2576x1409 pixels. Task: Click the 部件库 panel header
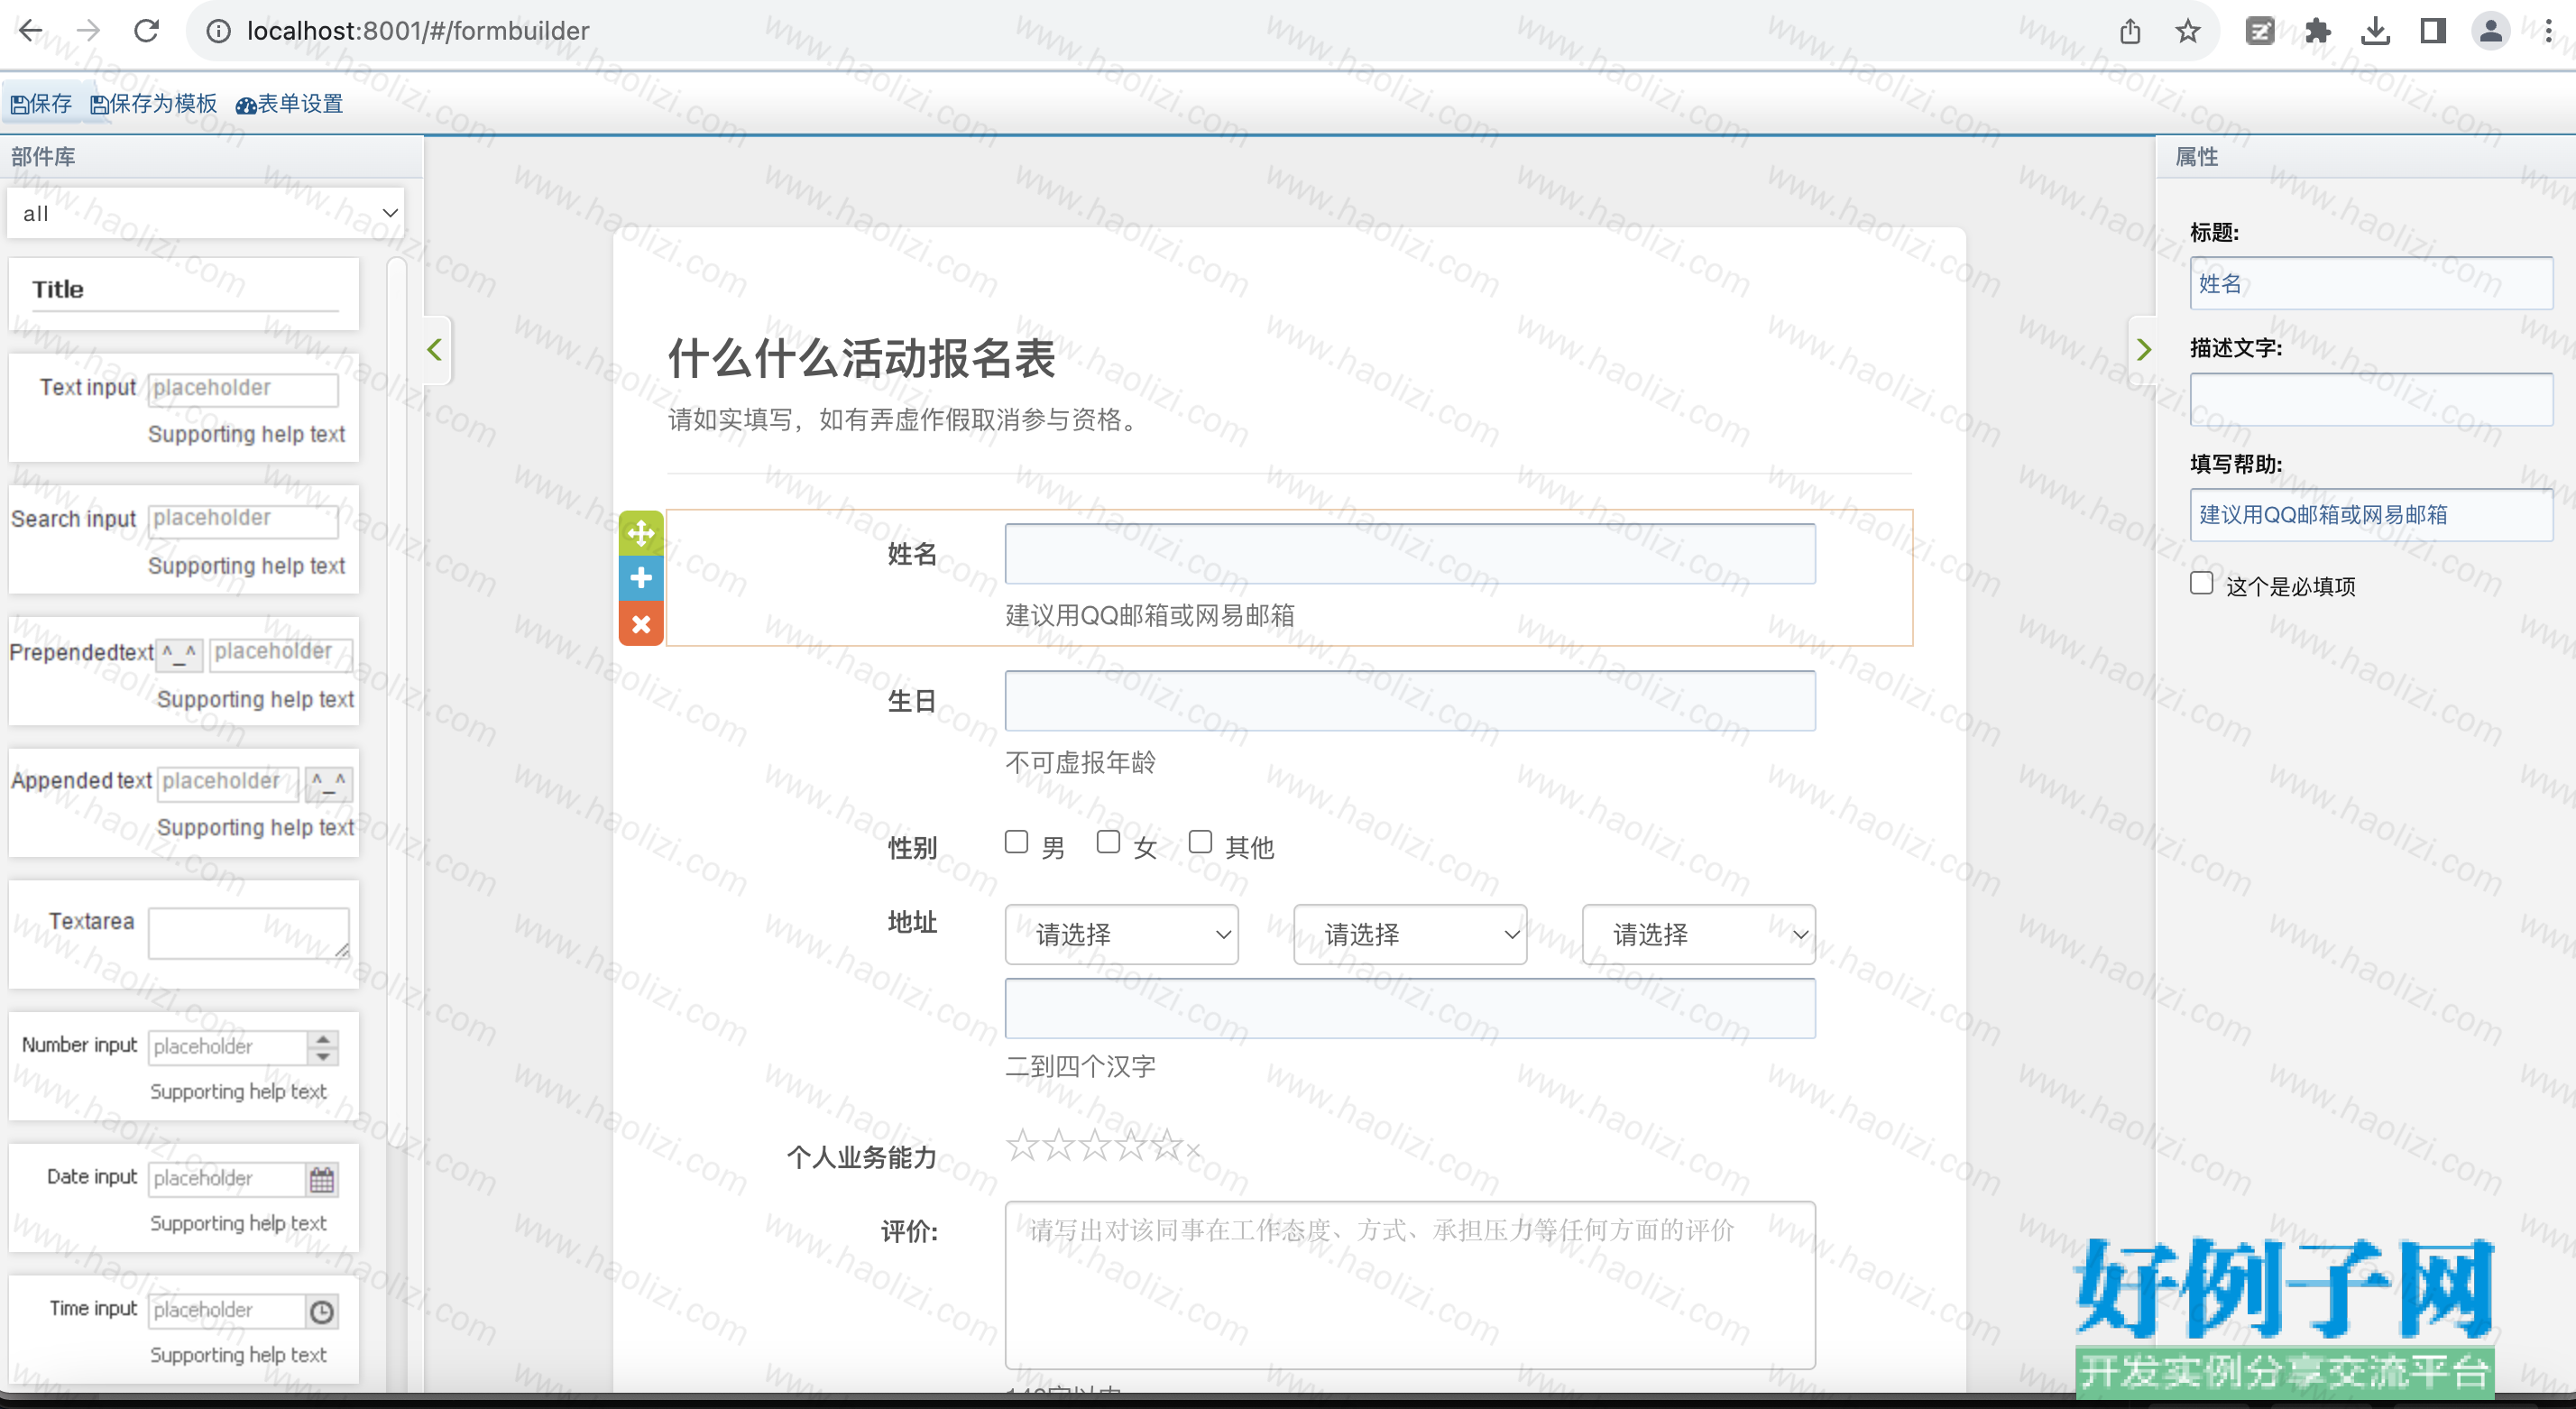pos(212,157)
